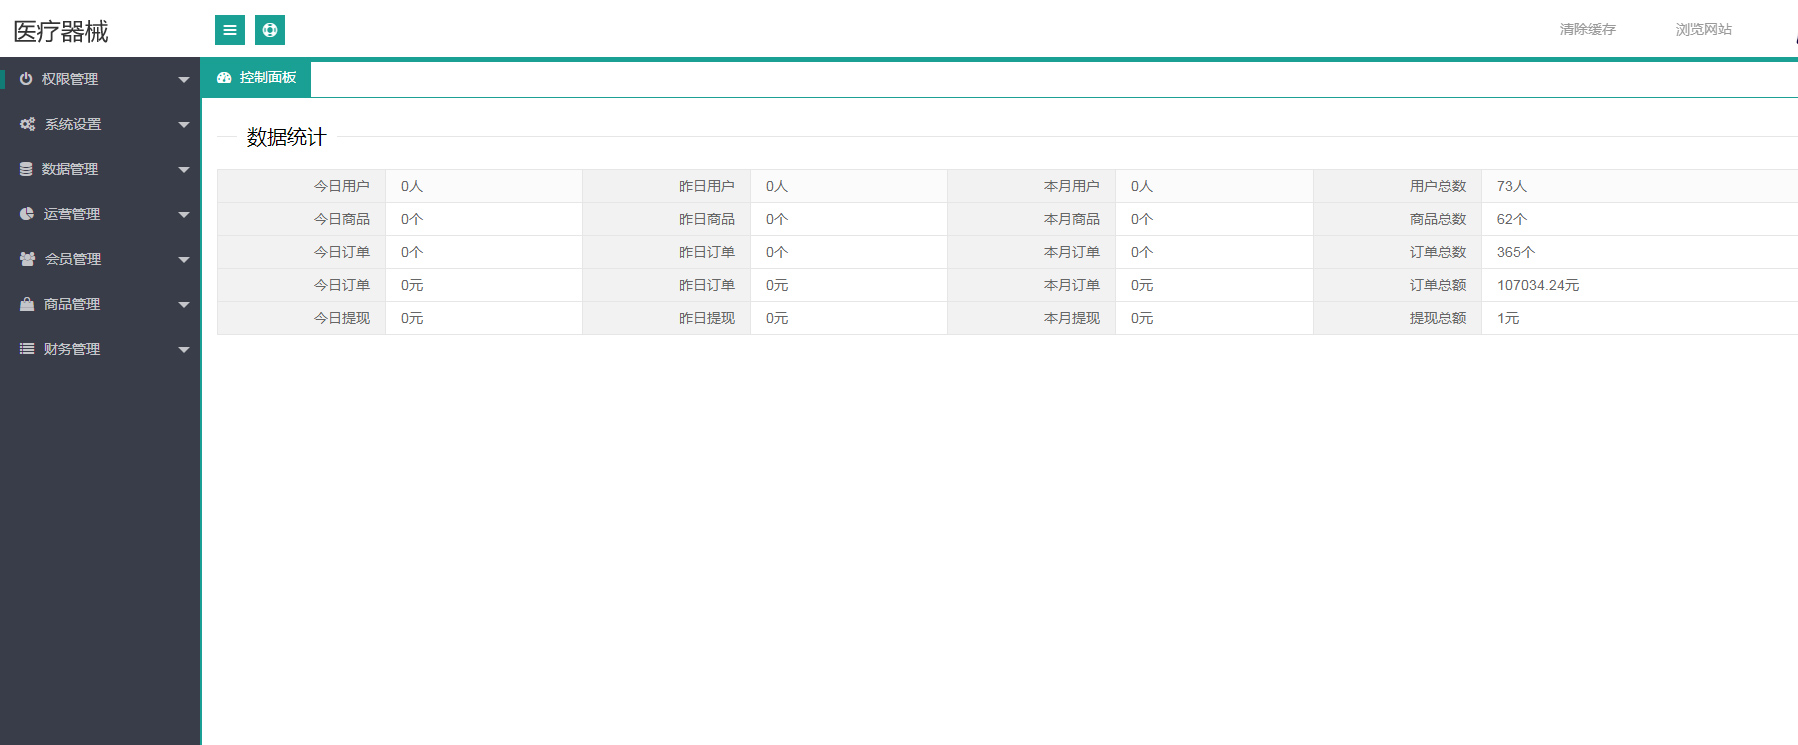
Task: Open the 浏览网站 link
Action: tap(1703, 30)
